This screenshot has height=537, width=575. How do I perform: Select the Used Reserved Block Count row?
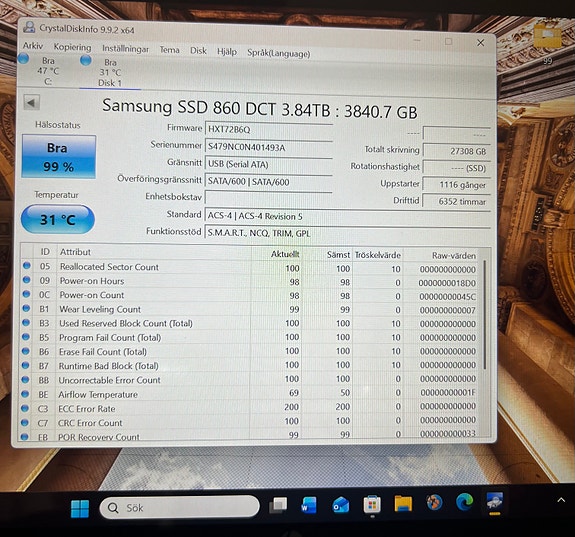coord(249,324)
